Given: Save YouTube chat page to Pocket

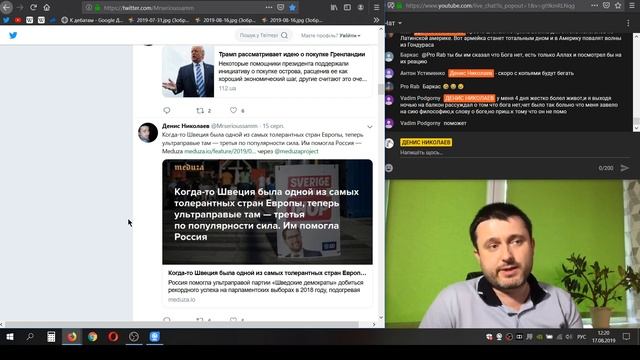Looking at the screenshot, I should [607, 5].
